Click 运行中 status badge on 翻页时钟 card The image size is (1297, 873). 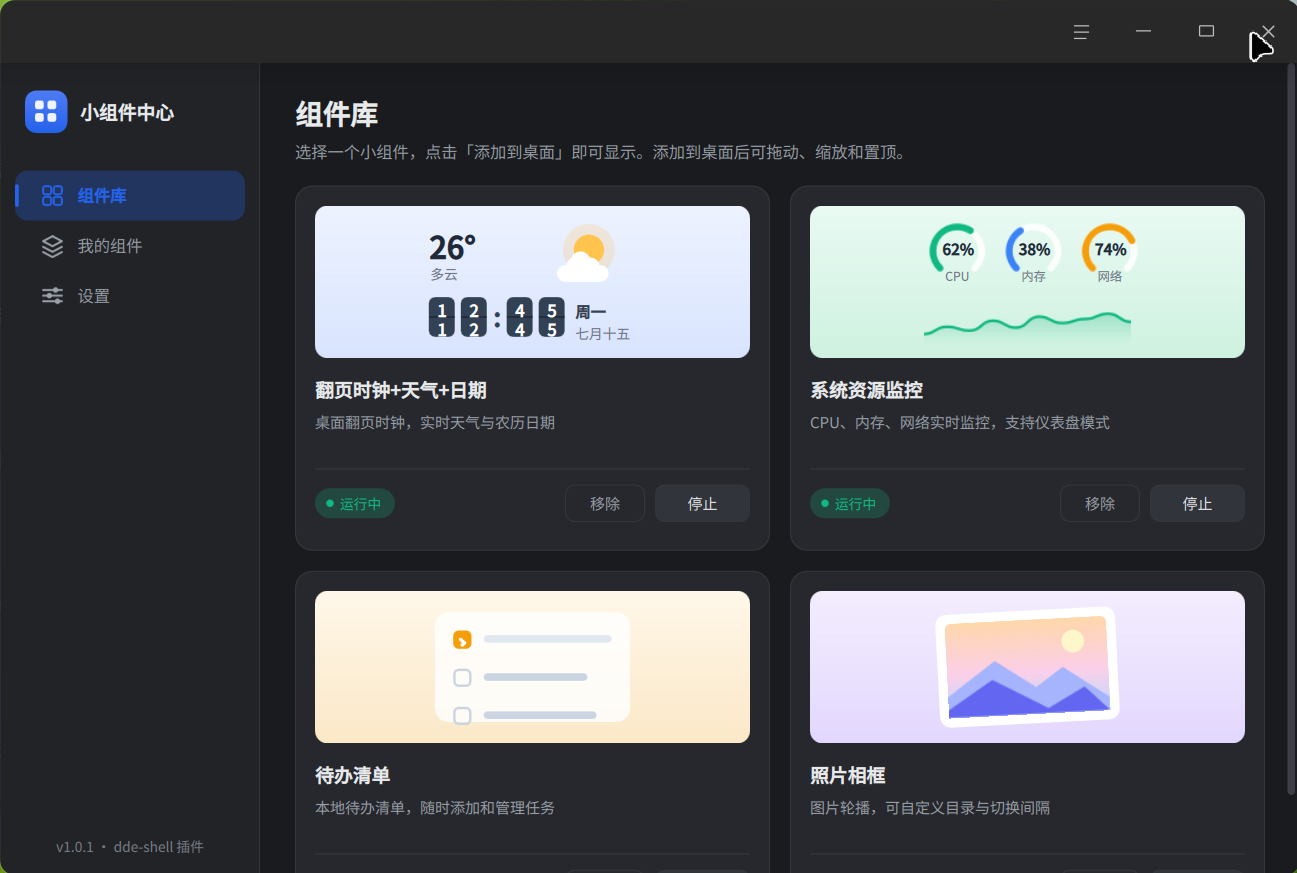355,504
